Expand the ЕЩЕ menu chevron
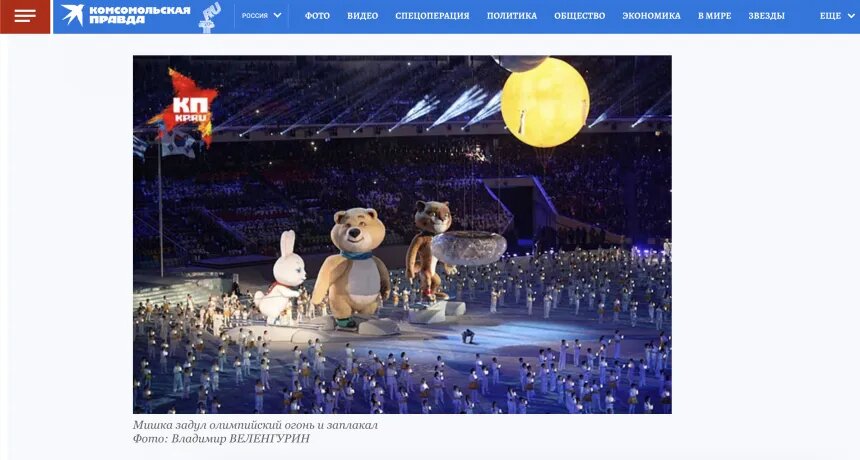The image size is (860, 460). (851, 16)
